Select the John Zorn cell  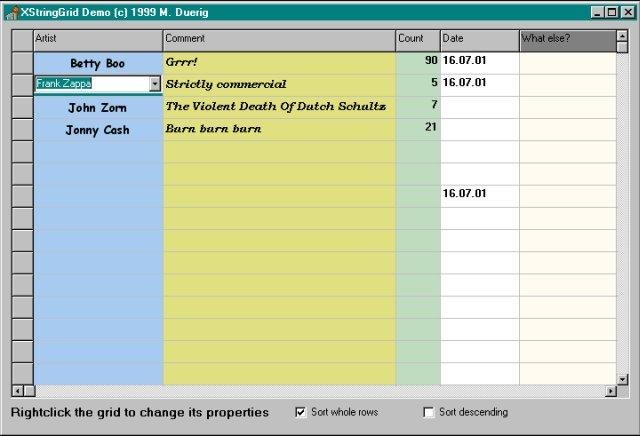pos(98,108)
